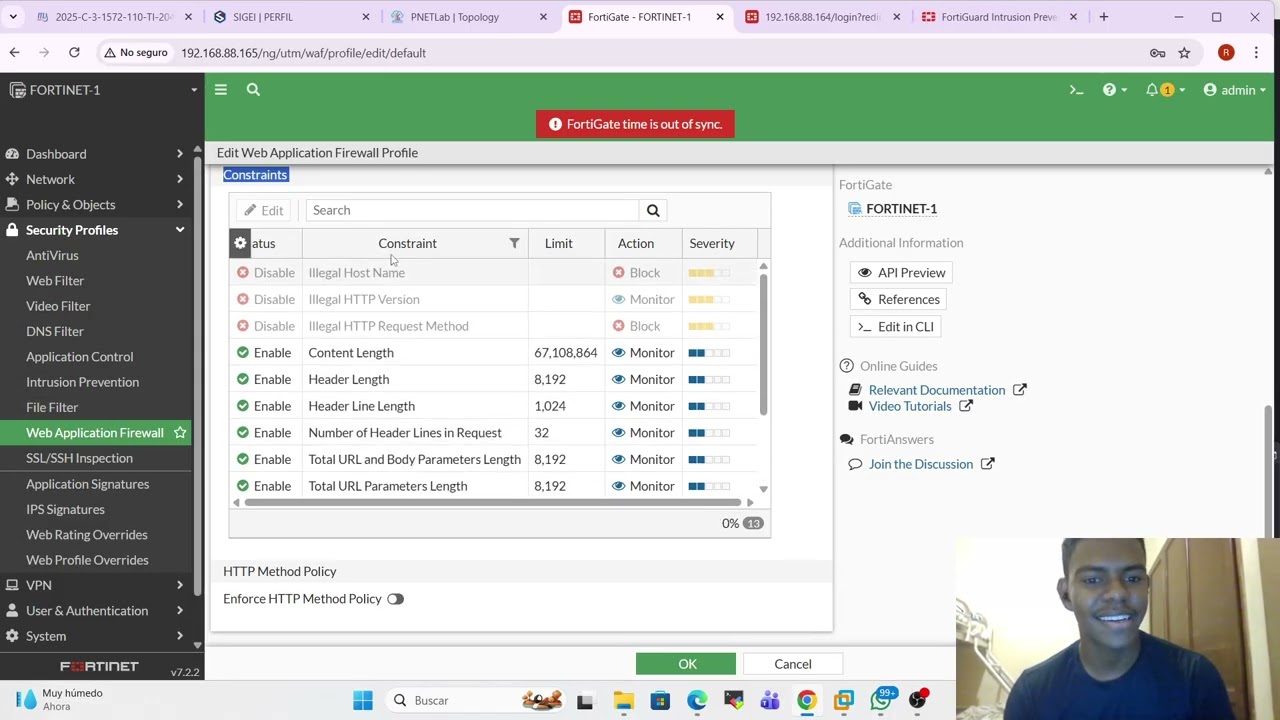Image resolution: width=1280 pixels, height=720 pixels.
Task: Expand the User & Authentication menu
Action: [95, 611]
